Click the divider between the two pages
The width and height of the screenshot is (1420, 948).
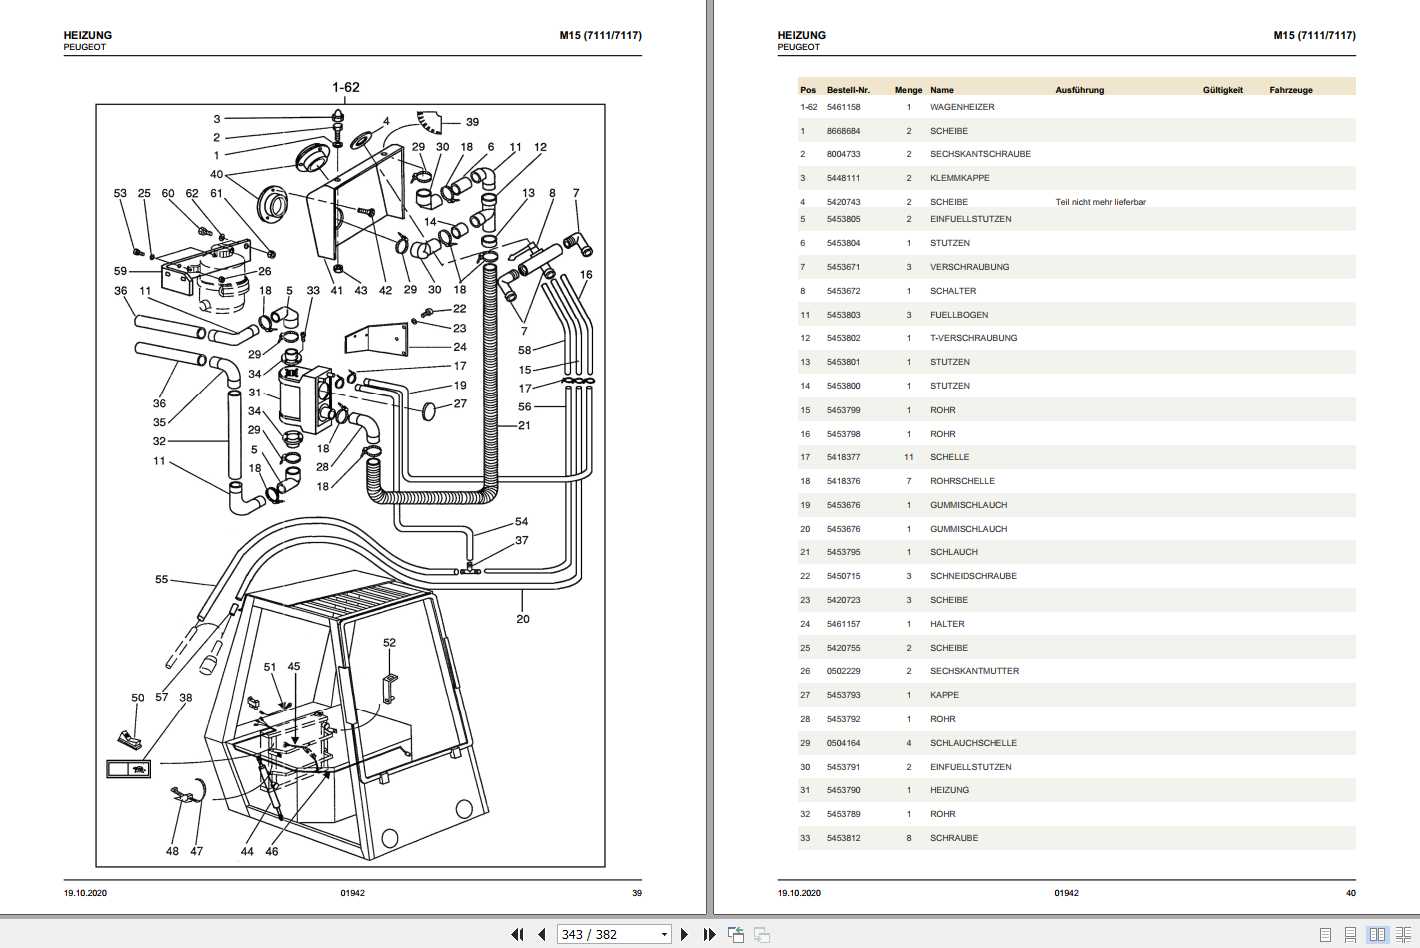click(x=709, y=450)
